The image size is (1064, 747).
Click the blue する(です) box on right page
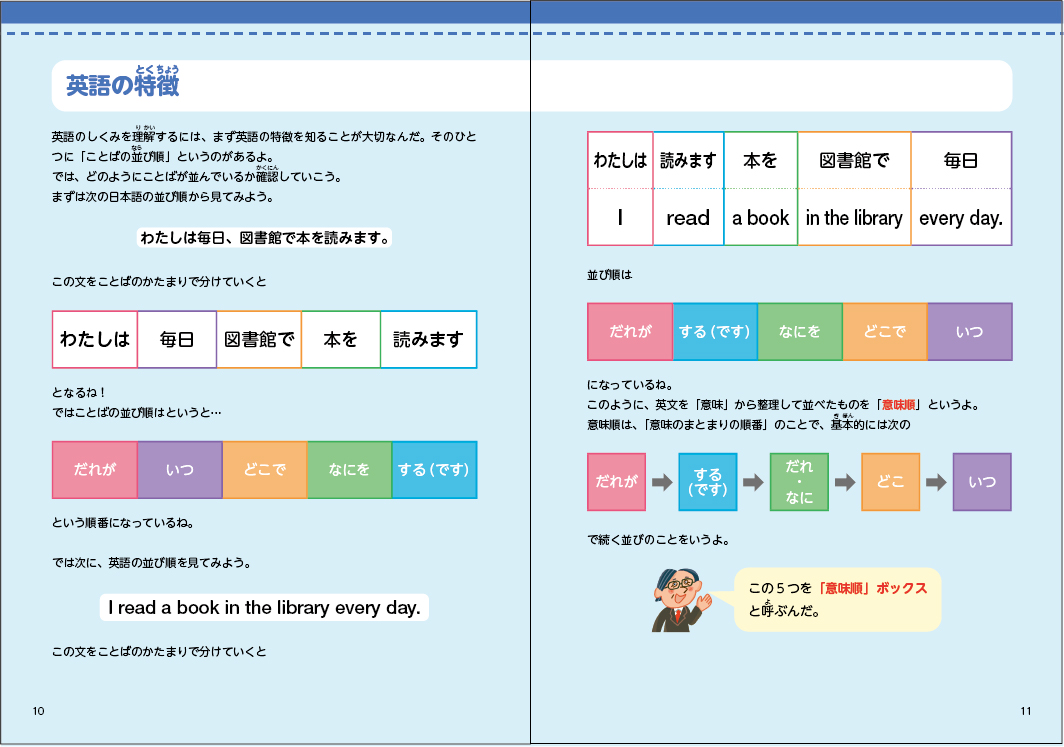pos(715,332)
